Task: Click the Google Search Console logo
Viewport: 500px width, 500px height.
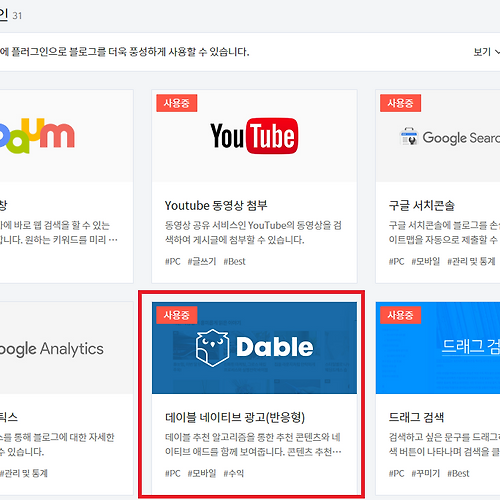Action: point(449,137)
